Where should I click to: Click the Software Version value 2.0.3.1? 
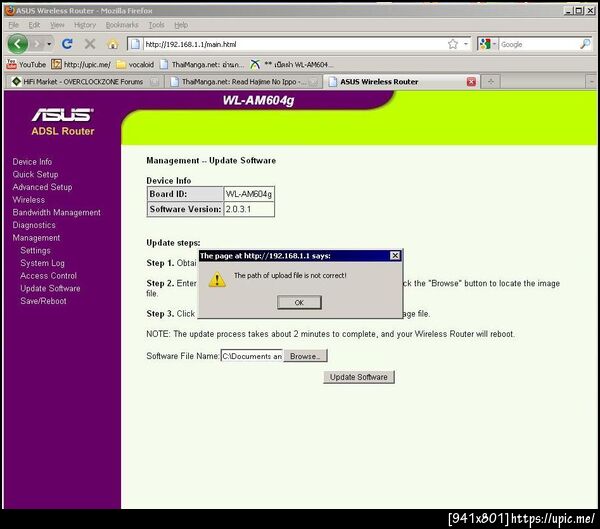(x=238, y=209)
